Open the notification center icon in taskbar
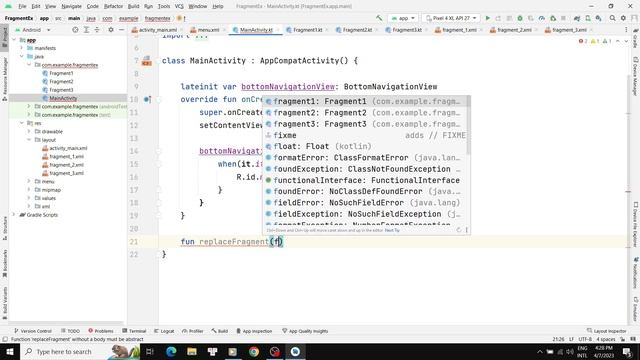 (x=627, y=351)
